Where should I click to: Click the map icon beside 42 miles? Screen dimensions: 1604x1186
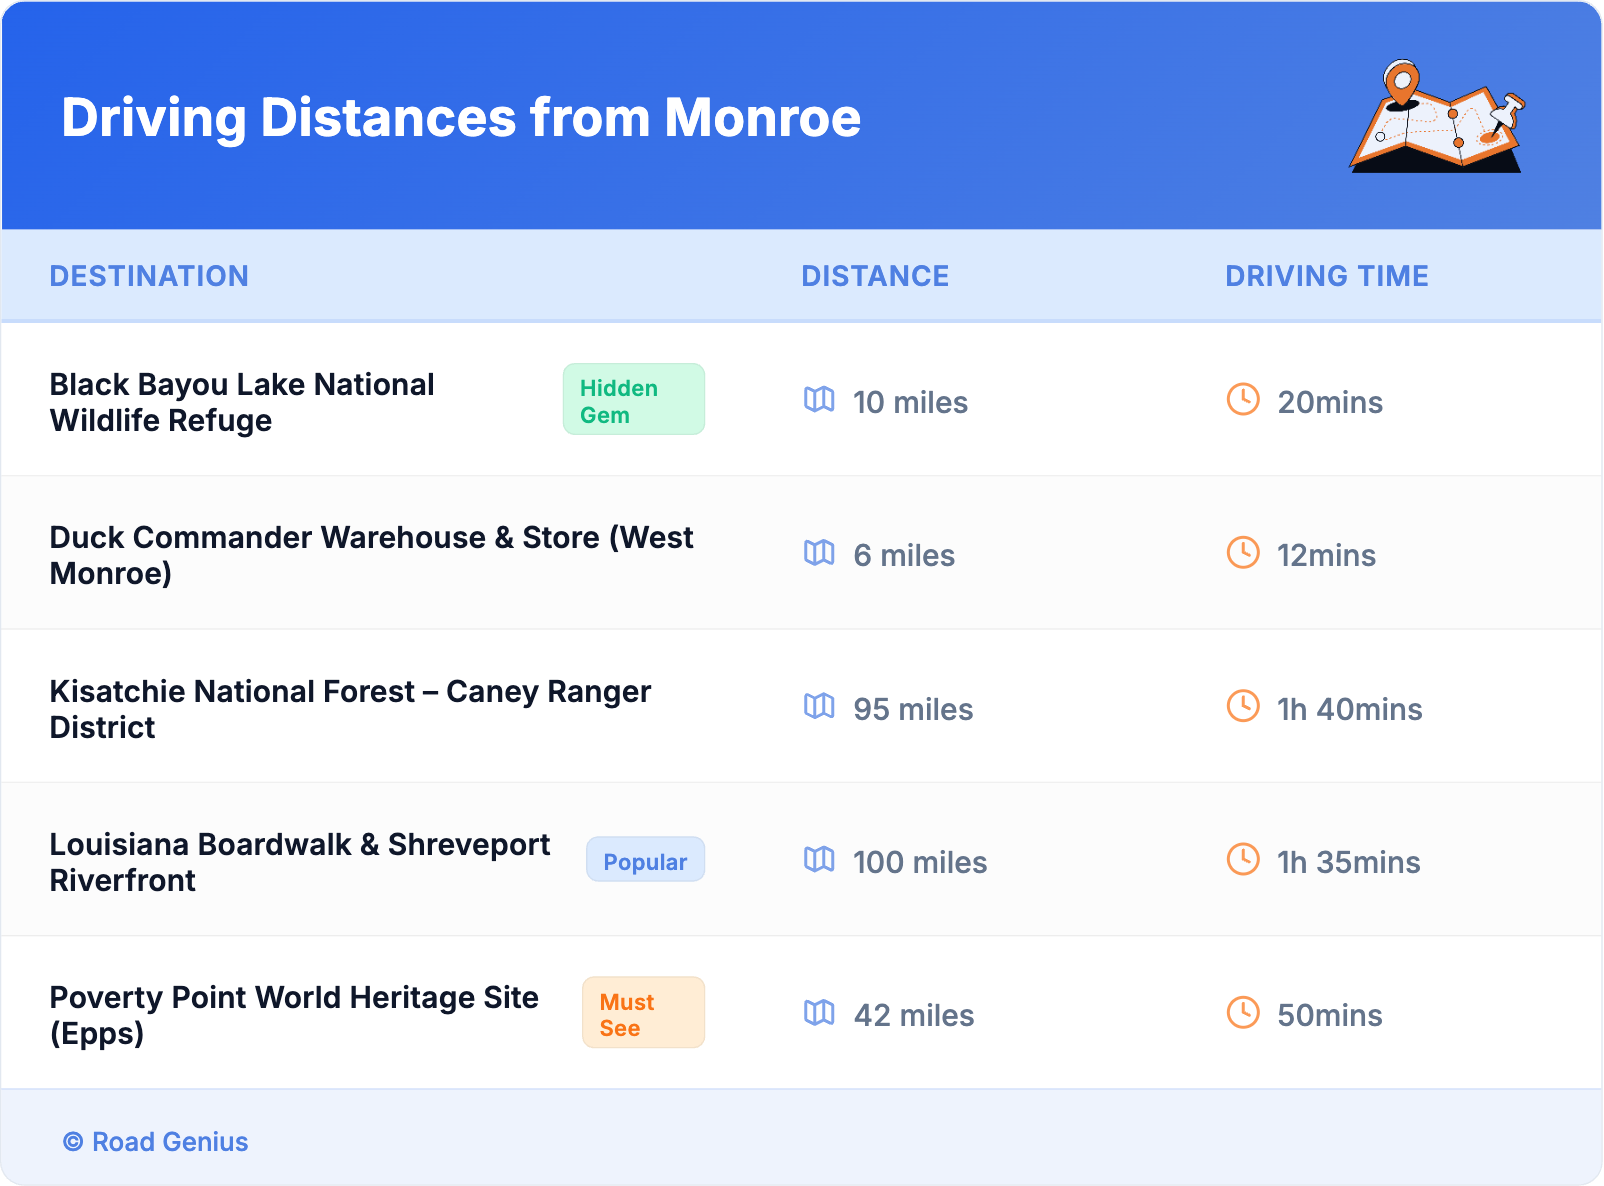click(x=819, y=1013)
